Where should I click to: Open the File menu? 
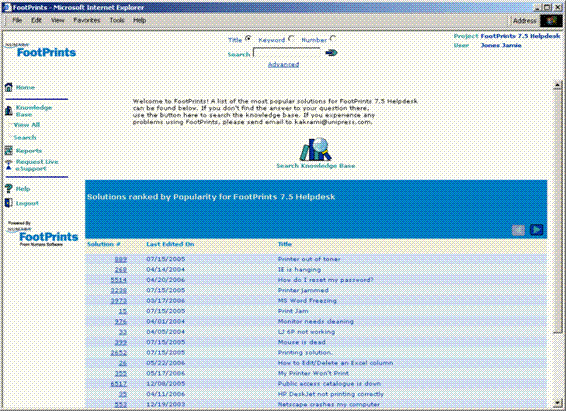point(17,20)
